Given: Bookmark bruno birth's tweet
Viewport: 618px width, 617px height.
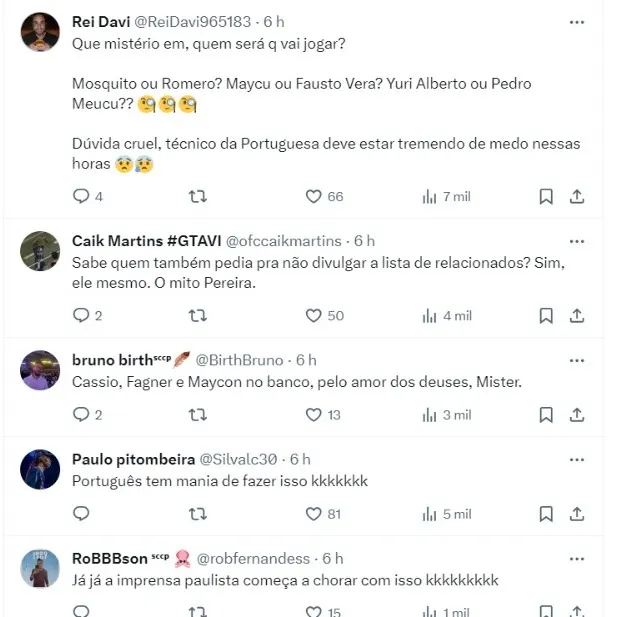Looking at the screenshot, I should pos(546,415).
